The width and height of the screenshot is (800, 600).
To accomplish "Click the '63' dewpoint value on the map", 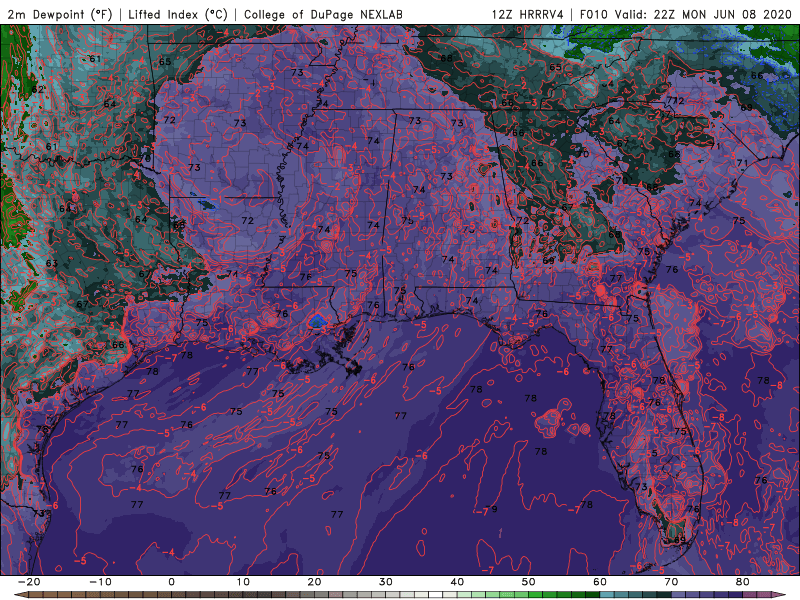I will tap(52, 263).
